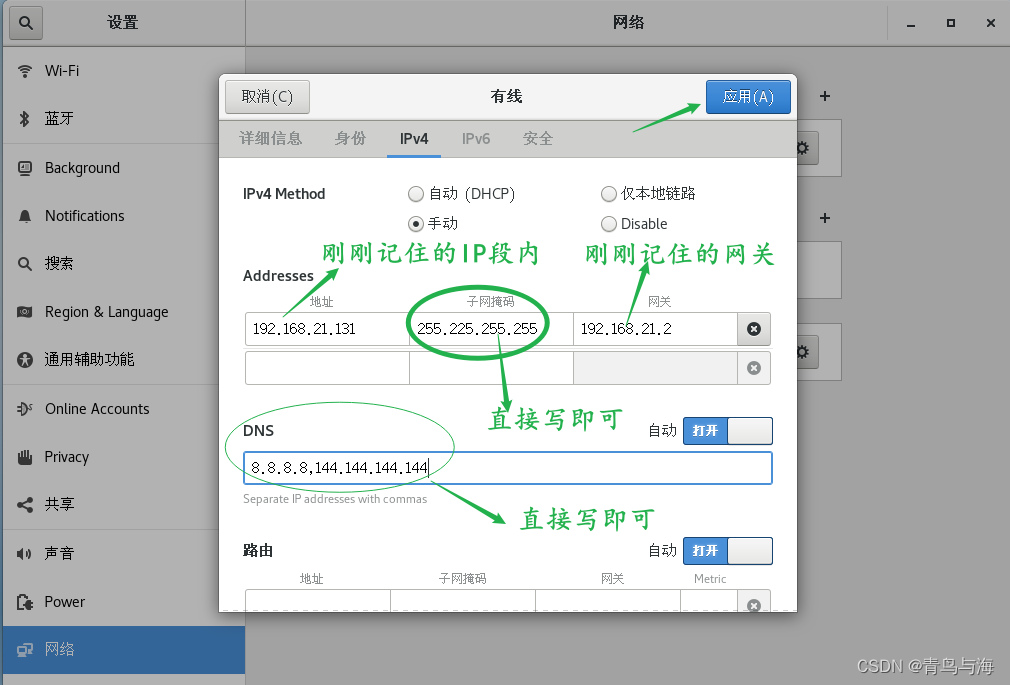This screenshot has height=685, width=1010.
Task: Select 自动 (DHCP) IPv4 method
Action: tap(461, 194)
